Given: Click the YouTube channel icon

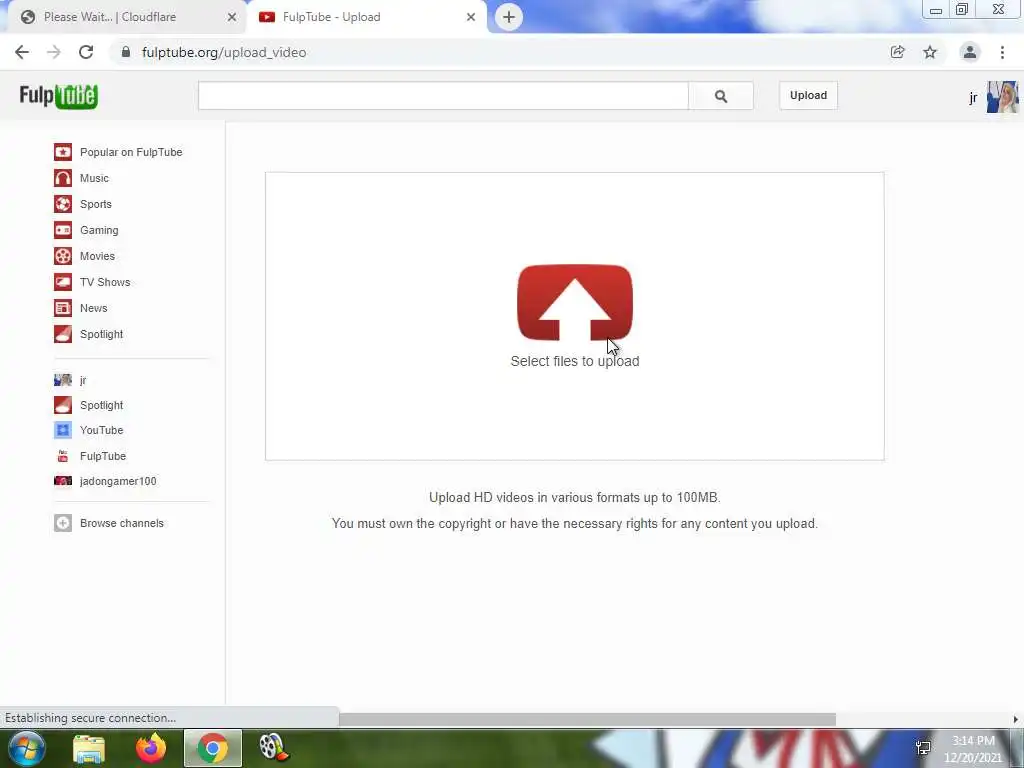Looking at the screenshot, I should (63, 430).
